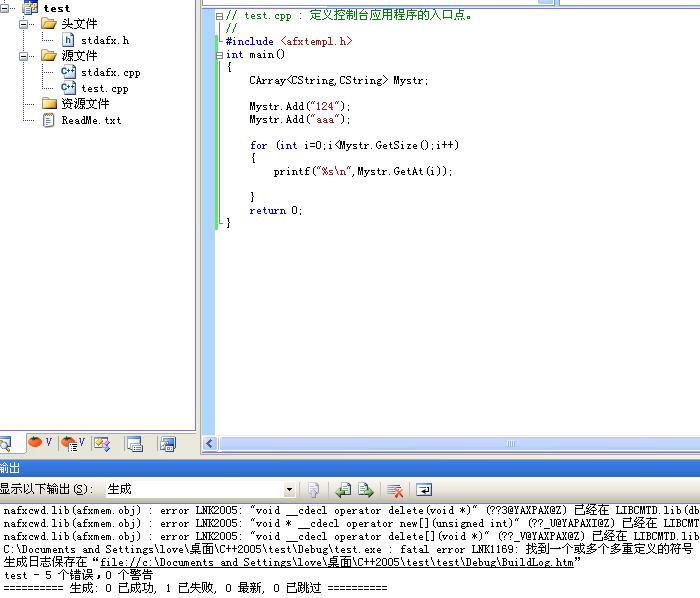700x598 pixels.
Task: Click the fatal error LNK1169 line
Action: point(348,549)
